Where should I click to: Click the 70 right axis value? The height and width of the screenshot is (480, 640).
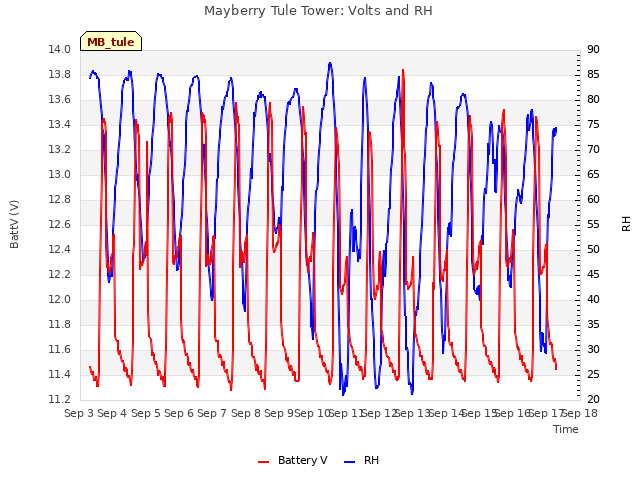click(x=593, y=150)
